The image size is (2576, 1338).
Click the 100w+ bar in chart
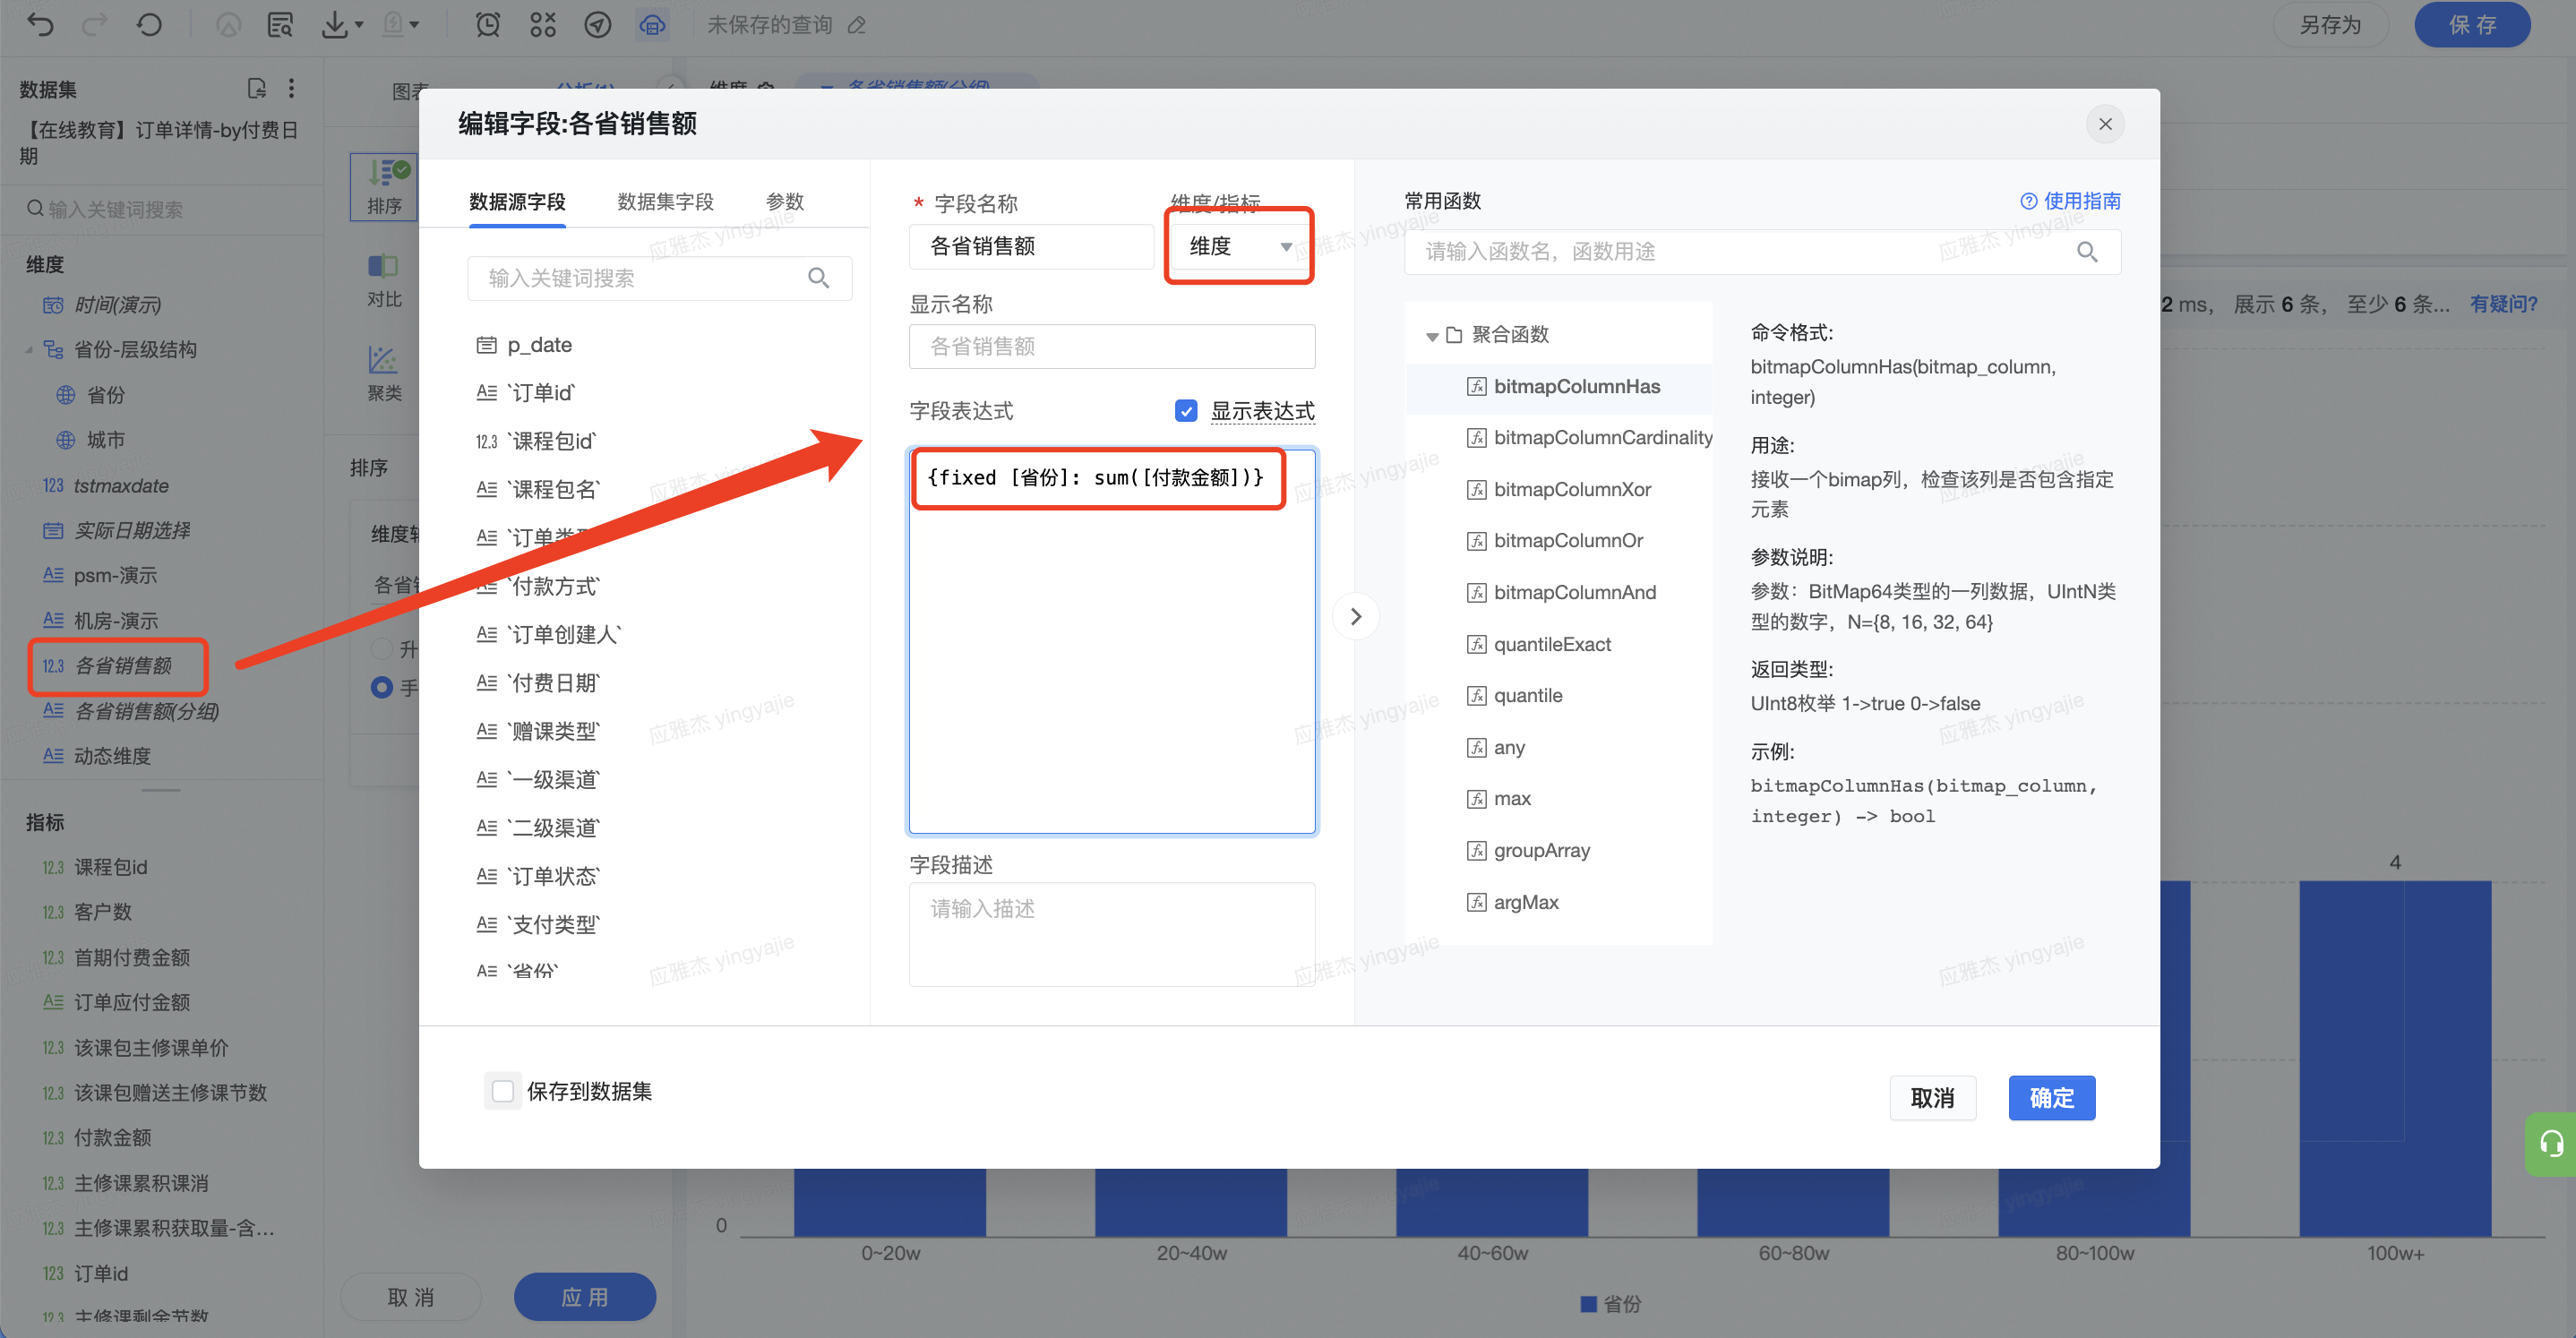(x=2394, y=1058)
